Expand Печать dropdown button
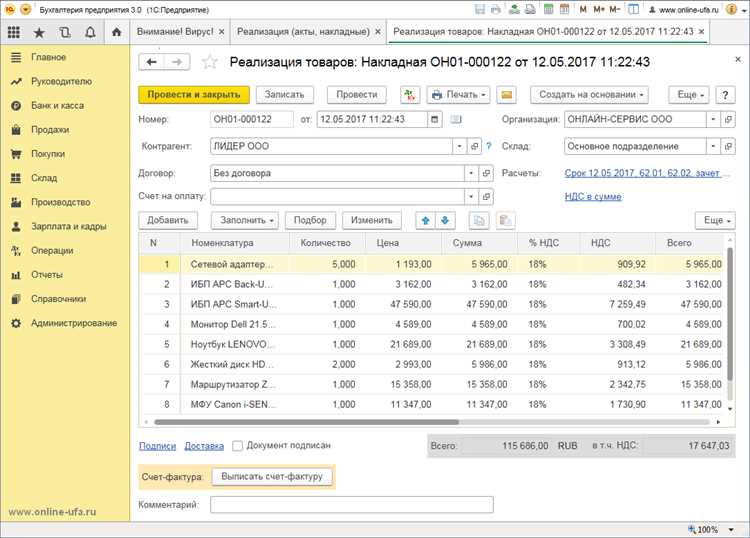 point(459,95)
